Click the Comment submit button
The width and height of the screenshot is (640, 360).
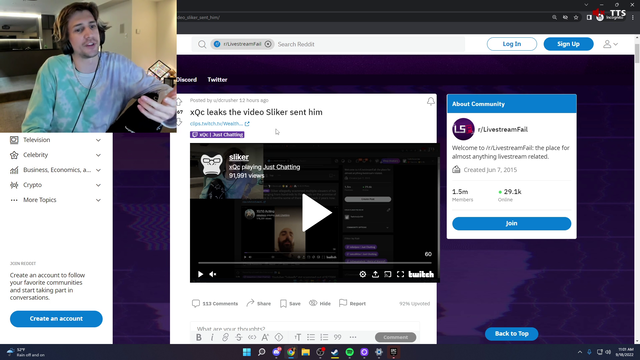396,337
